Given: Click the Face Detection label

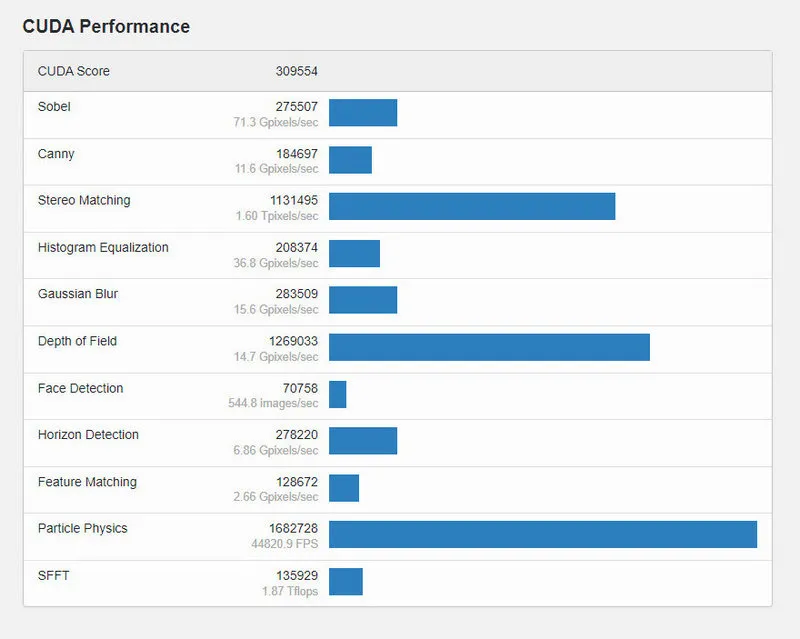Looking at the screenshot, I should coord(80,388).
